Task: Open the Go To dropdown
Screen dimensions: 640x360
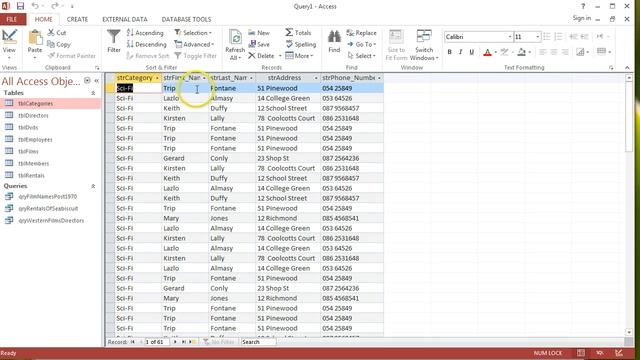Action: coord(362,44)
